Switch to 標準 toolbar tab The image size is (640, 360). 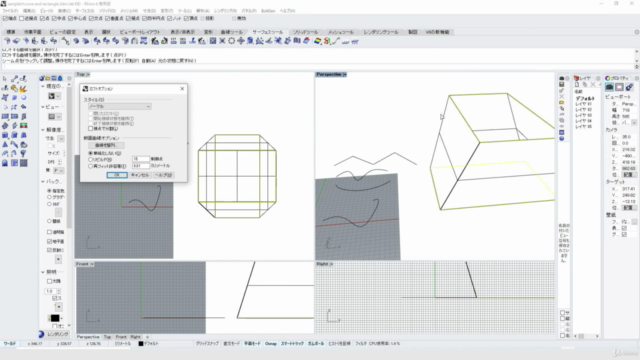[11, 32]
